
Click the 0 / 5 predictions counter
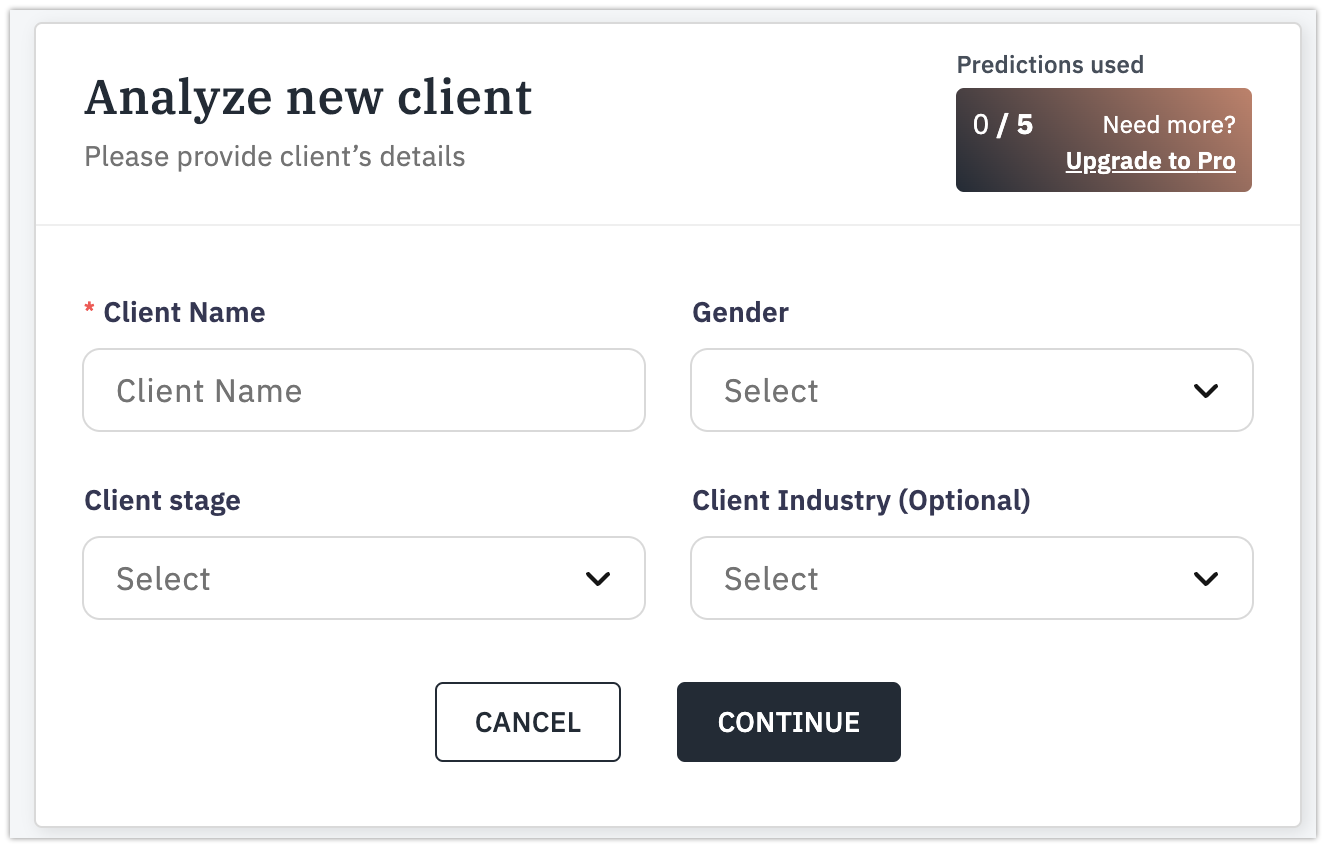pos(1003,125)
